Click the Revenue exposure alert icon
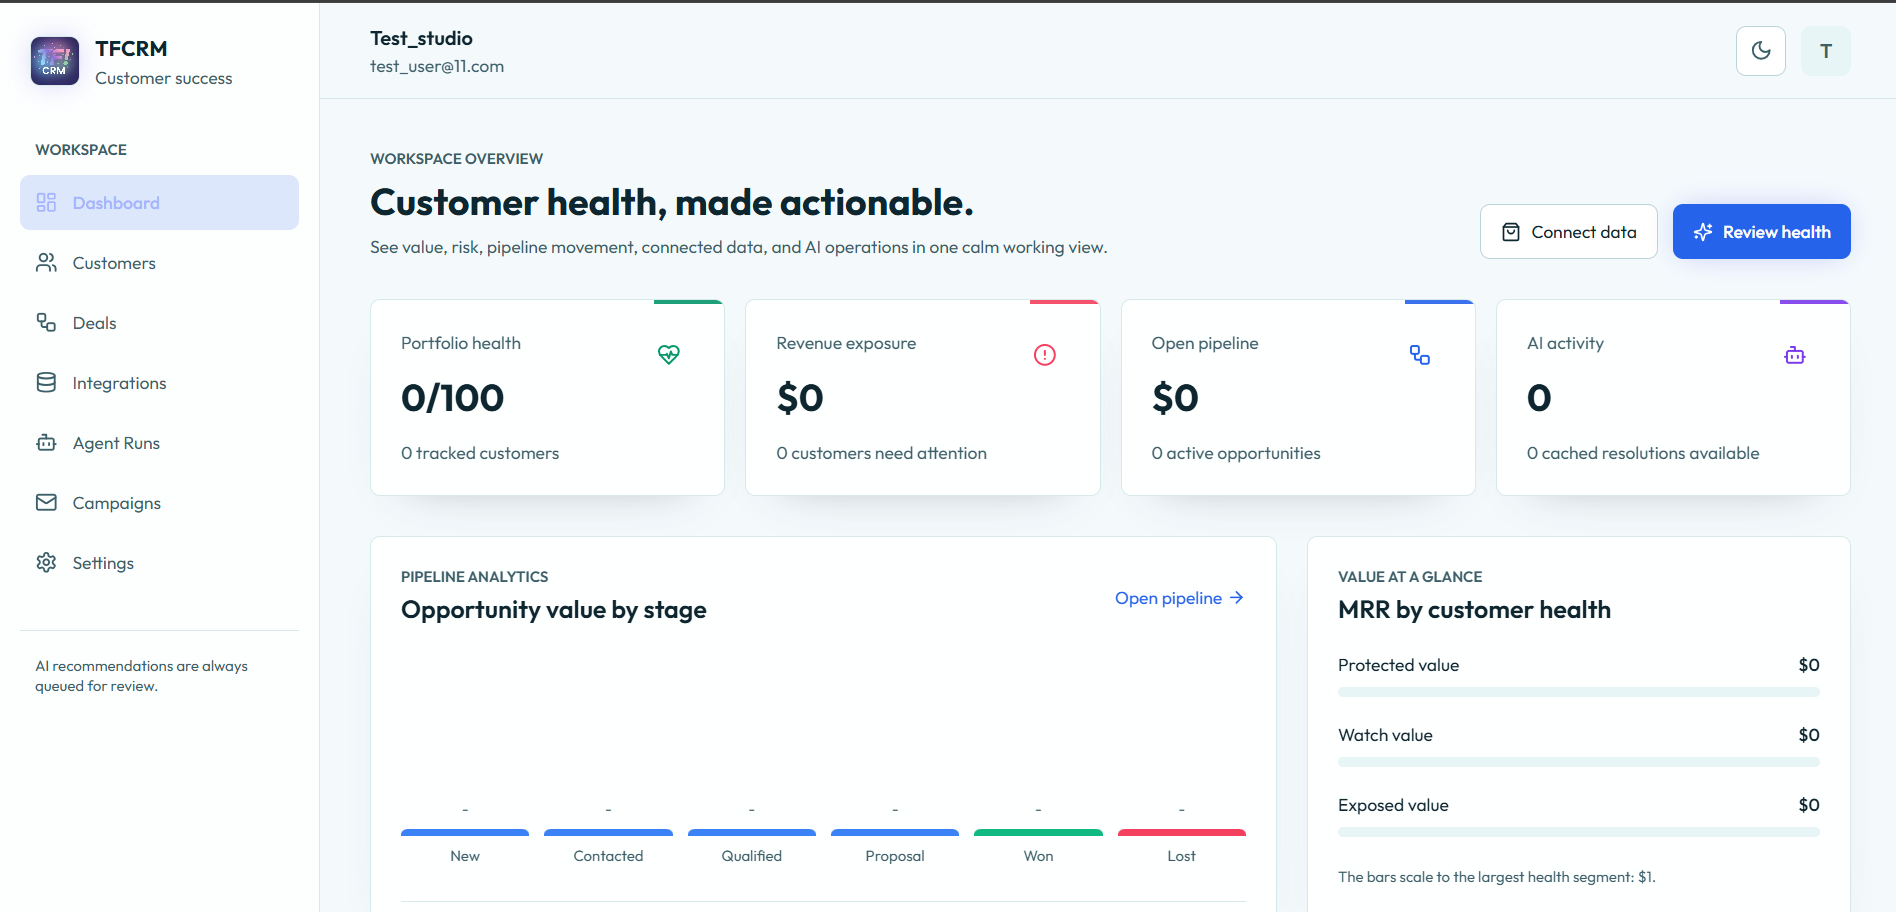Viewport: 1896px width, 912px height. pos(1045,355)
